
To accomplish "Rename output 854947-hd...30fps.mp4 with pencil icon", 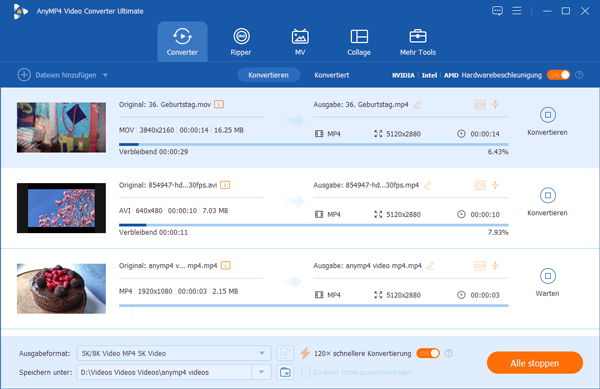I will (x=427, y=185).
